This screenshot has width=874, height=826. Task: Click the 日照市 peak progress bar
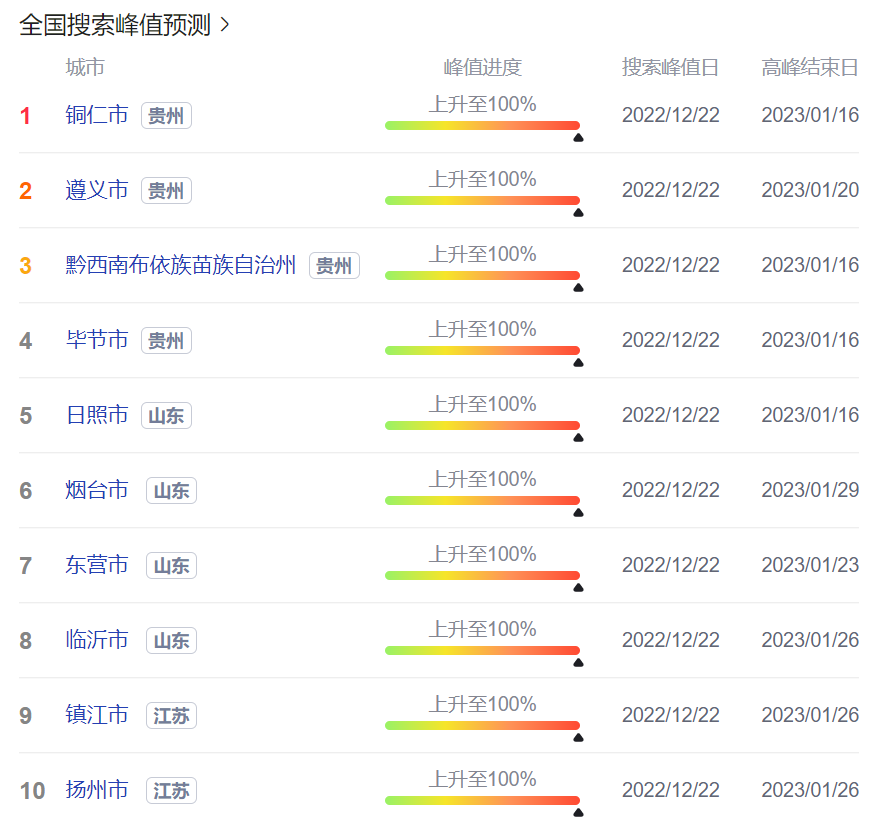click(x=483, y=425)
